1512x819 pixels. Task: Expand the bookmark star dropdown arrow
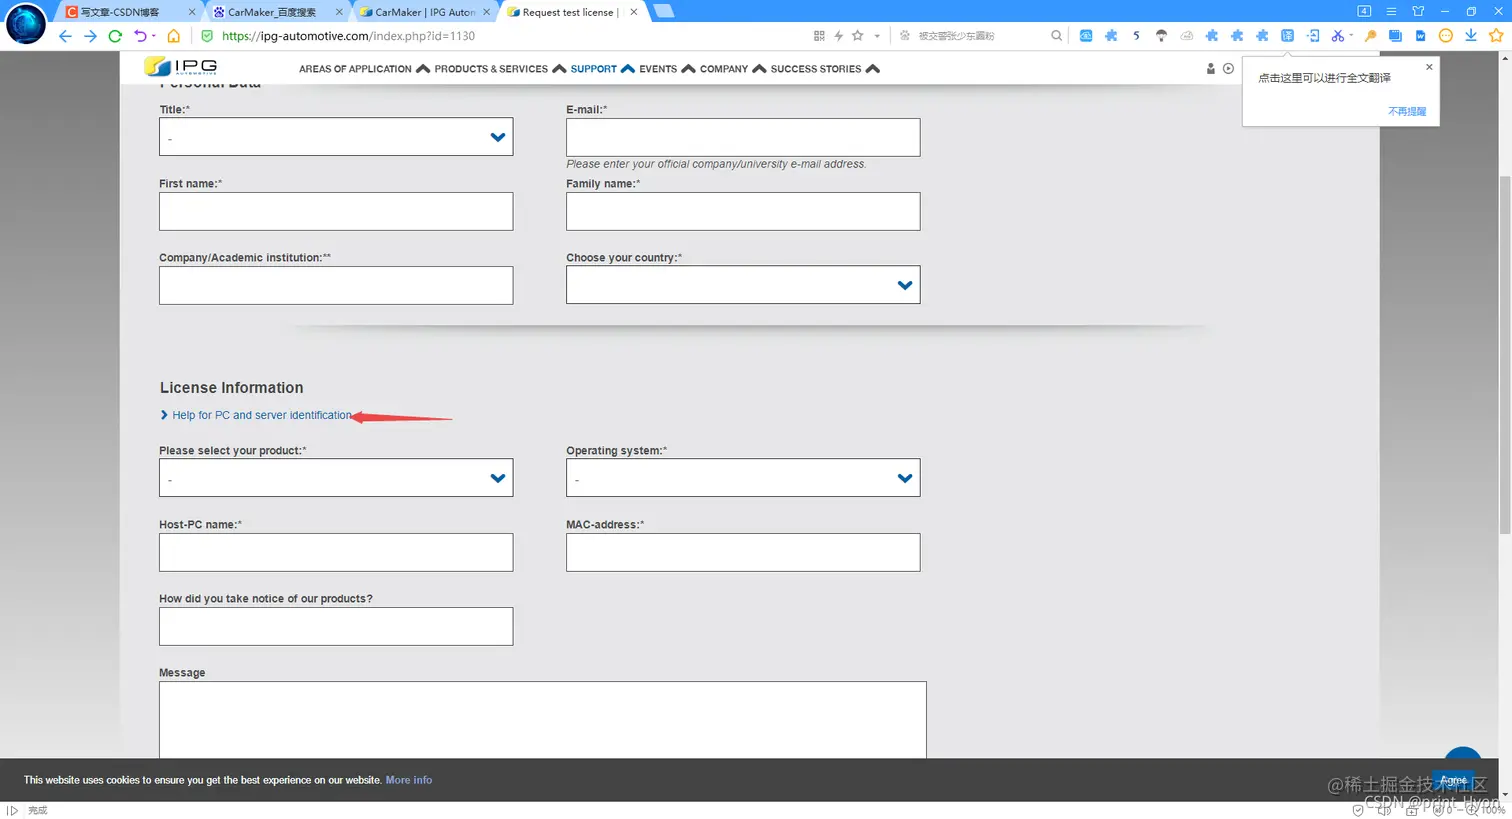pyautogui.click(x=877, y=36)
